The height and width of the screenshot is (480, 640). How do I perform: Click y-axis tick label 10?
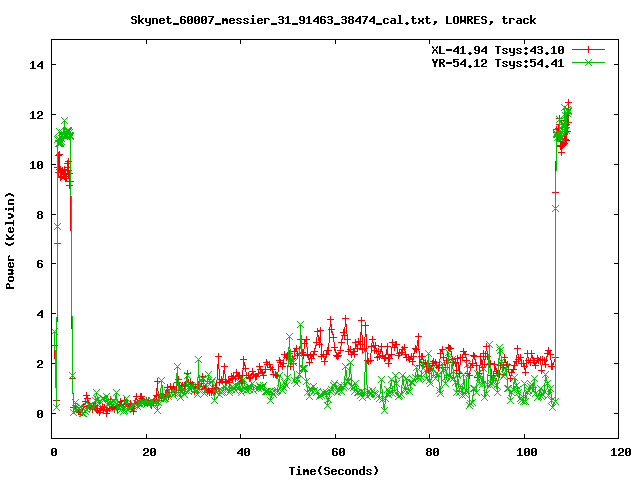(x=37, y=165)
